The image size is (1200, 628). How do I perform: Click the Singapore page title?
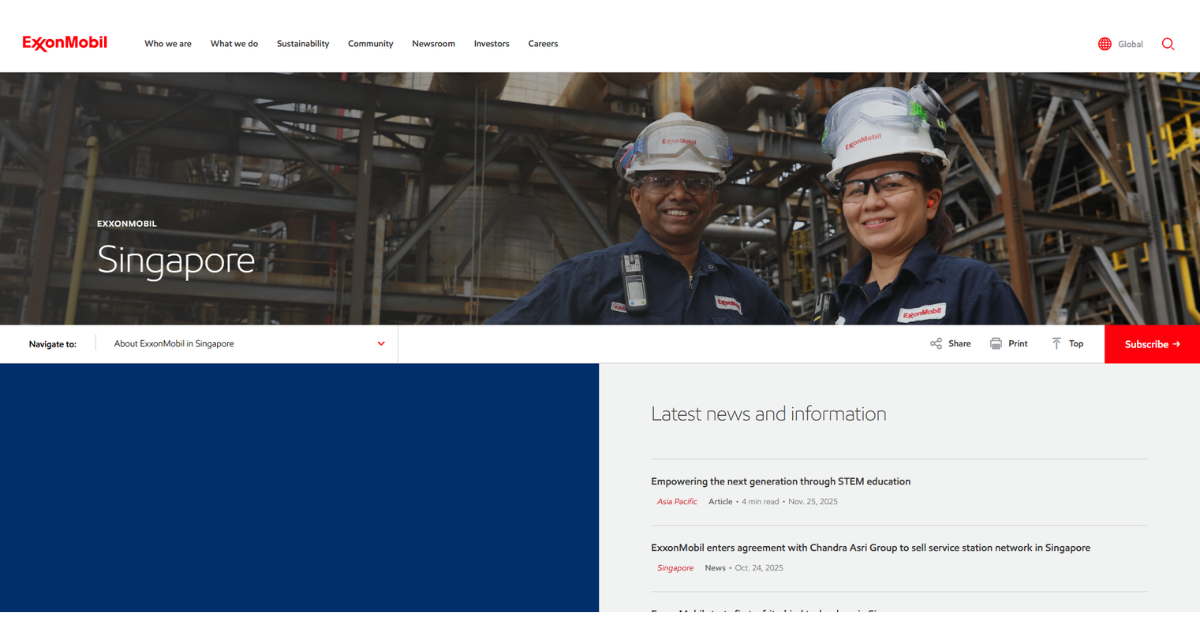pyautogui.click(x=176, y=261)
